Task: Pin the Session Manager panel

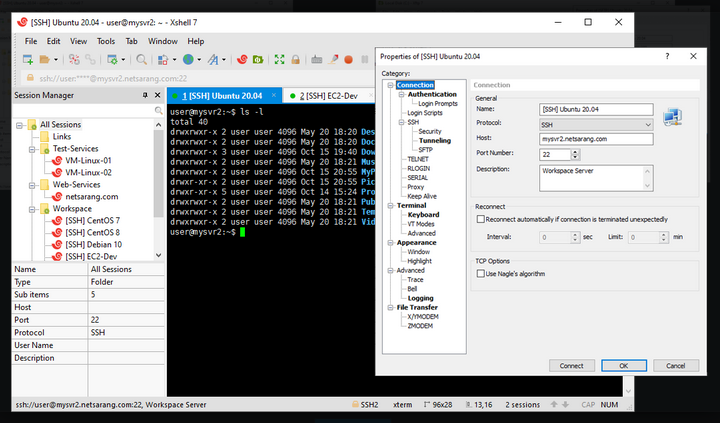Action: point(145,95)
